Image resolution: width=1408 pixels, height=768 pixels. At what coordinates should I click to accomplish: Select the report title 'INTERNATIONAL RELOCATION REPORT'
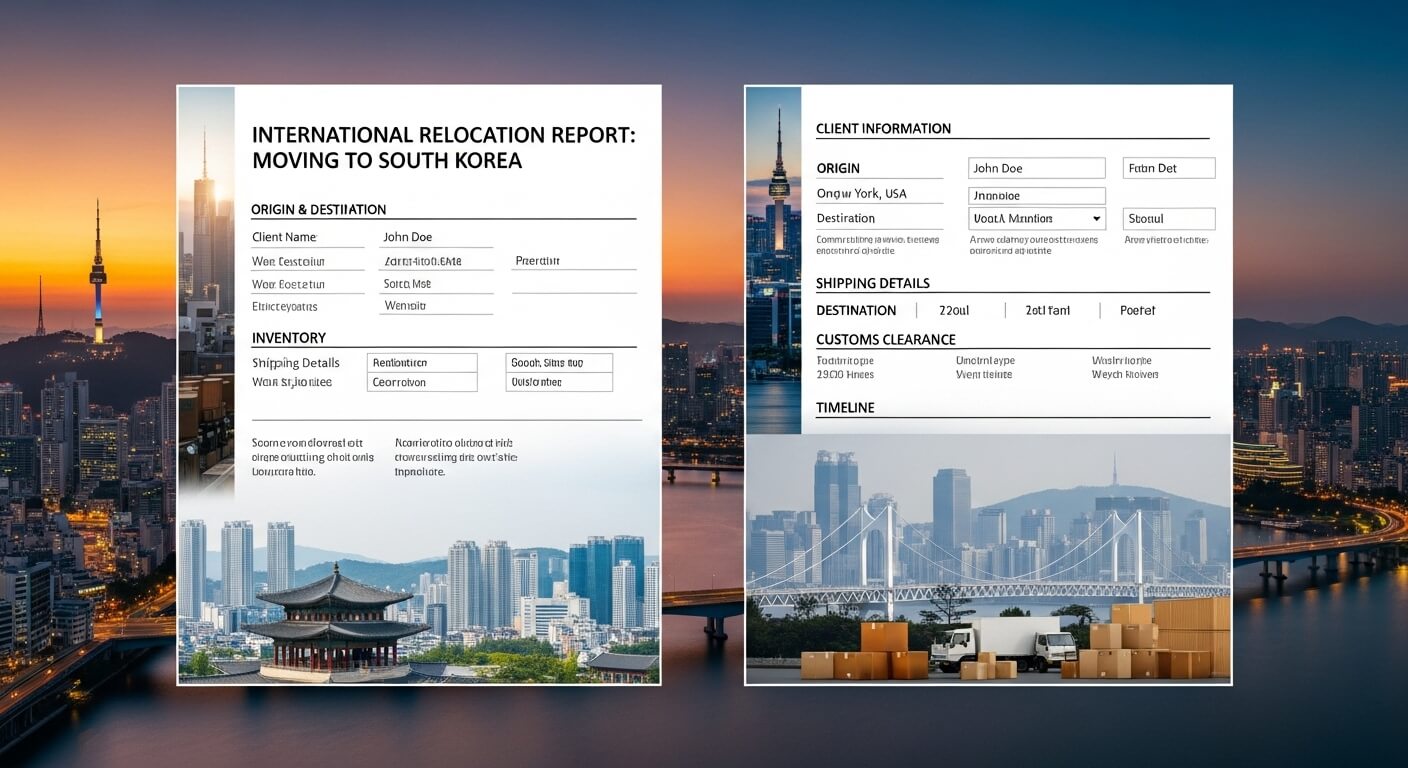[x=443, y=135]
